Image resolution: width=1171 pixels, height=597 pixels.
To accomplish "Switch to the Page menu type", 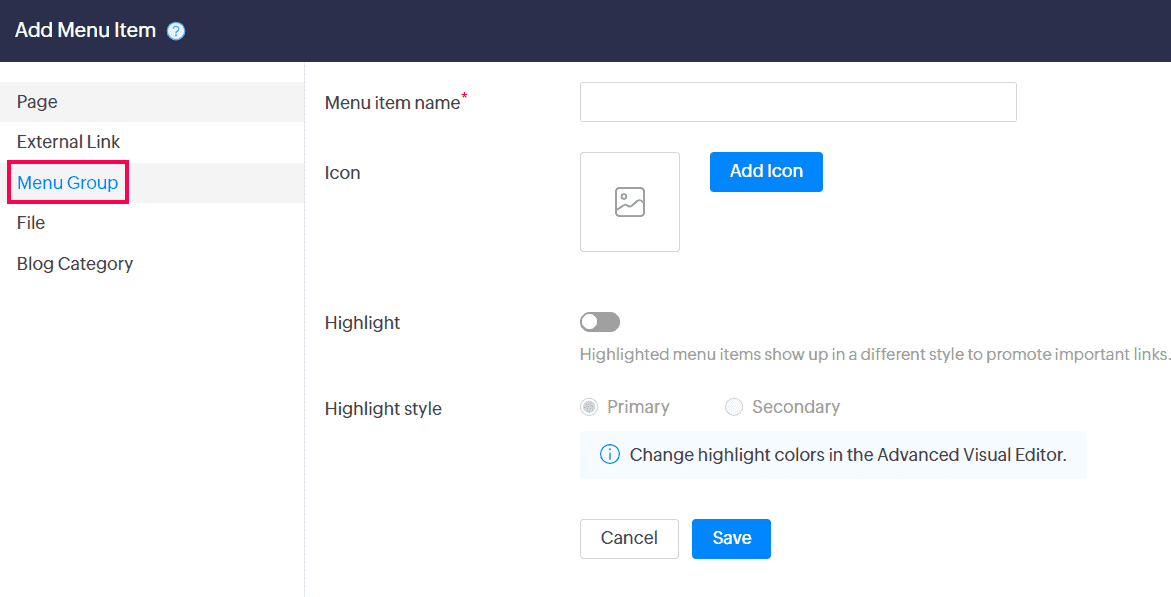I will [152, 102].
